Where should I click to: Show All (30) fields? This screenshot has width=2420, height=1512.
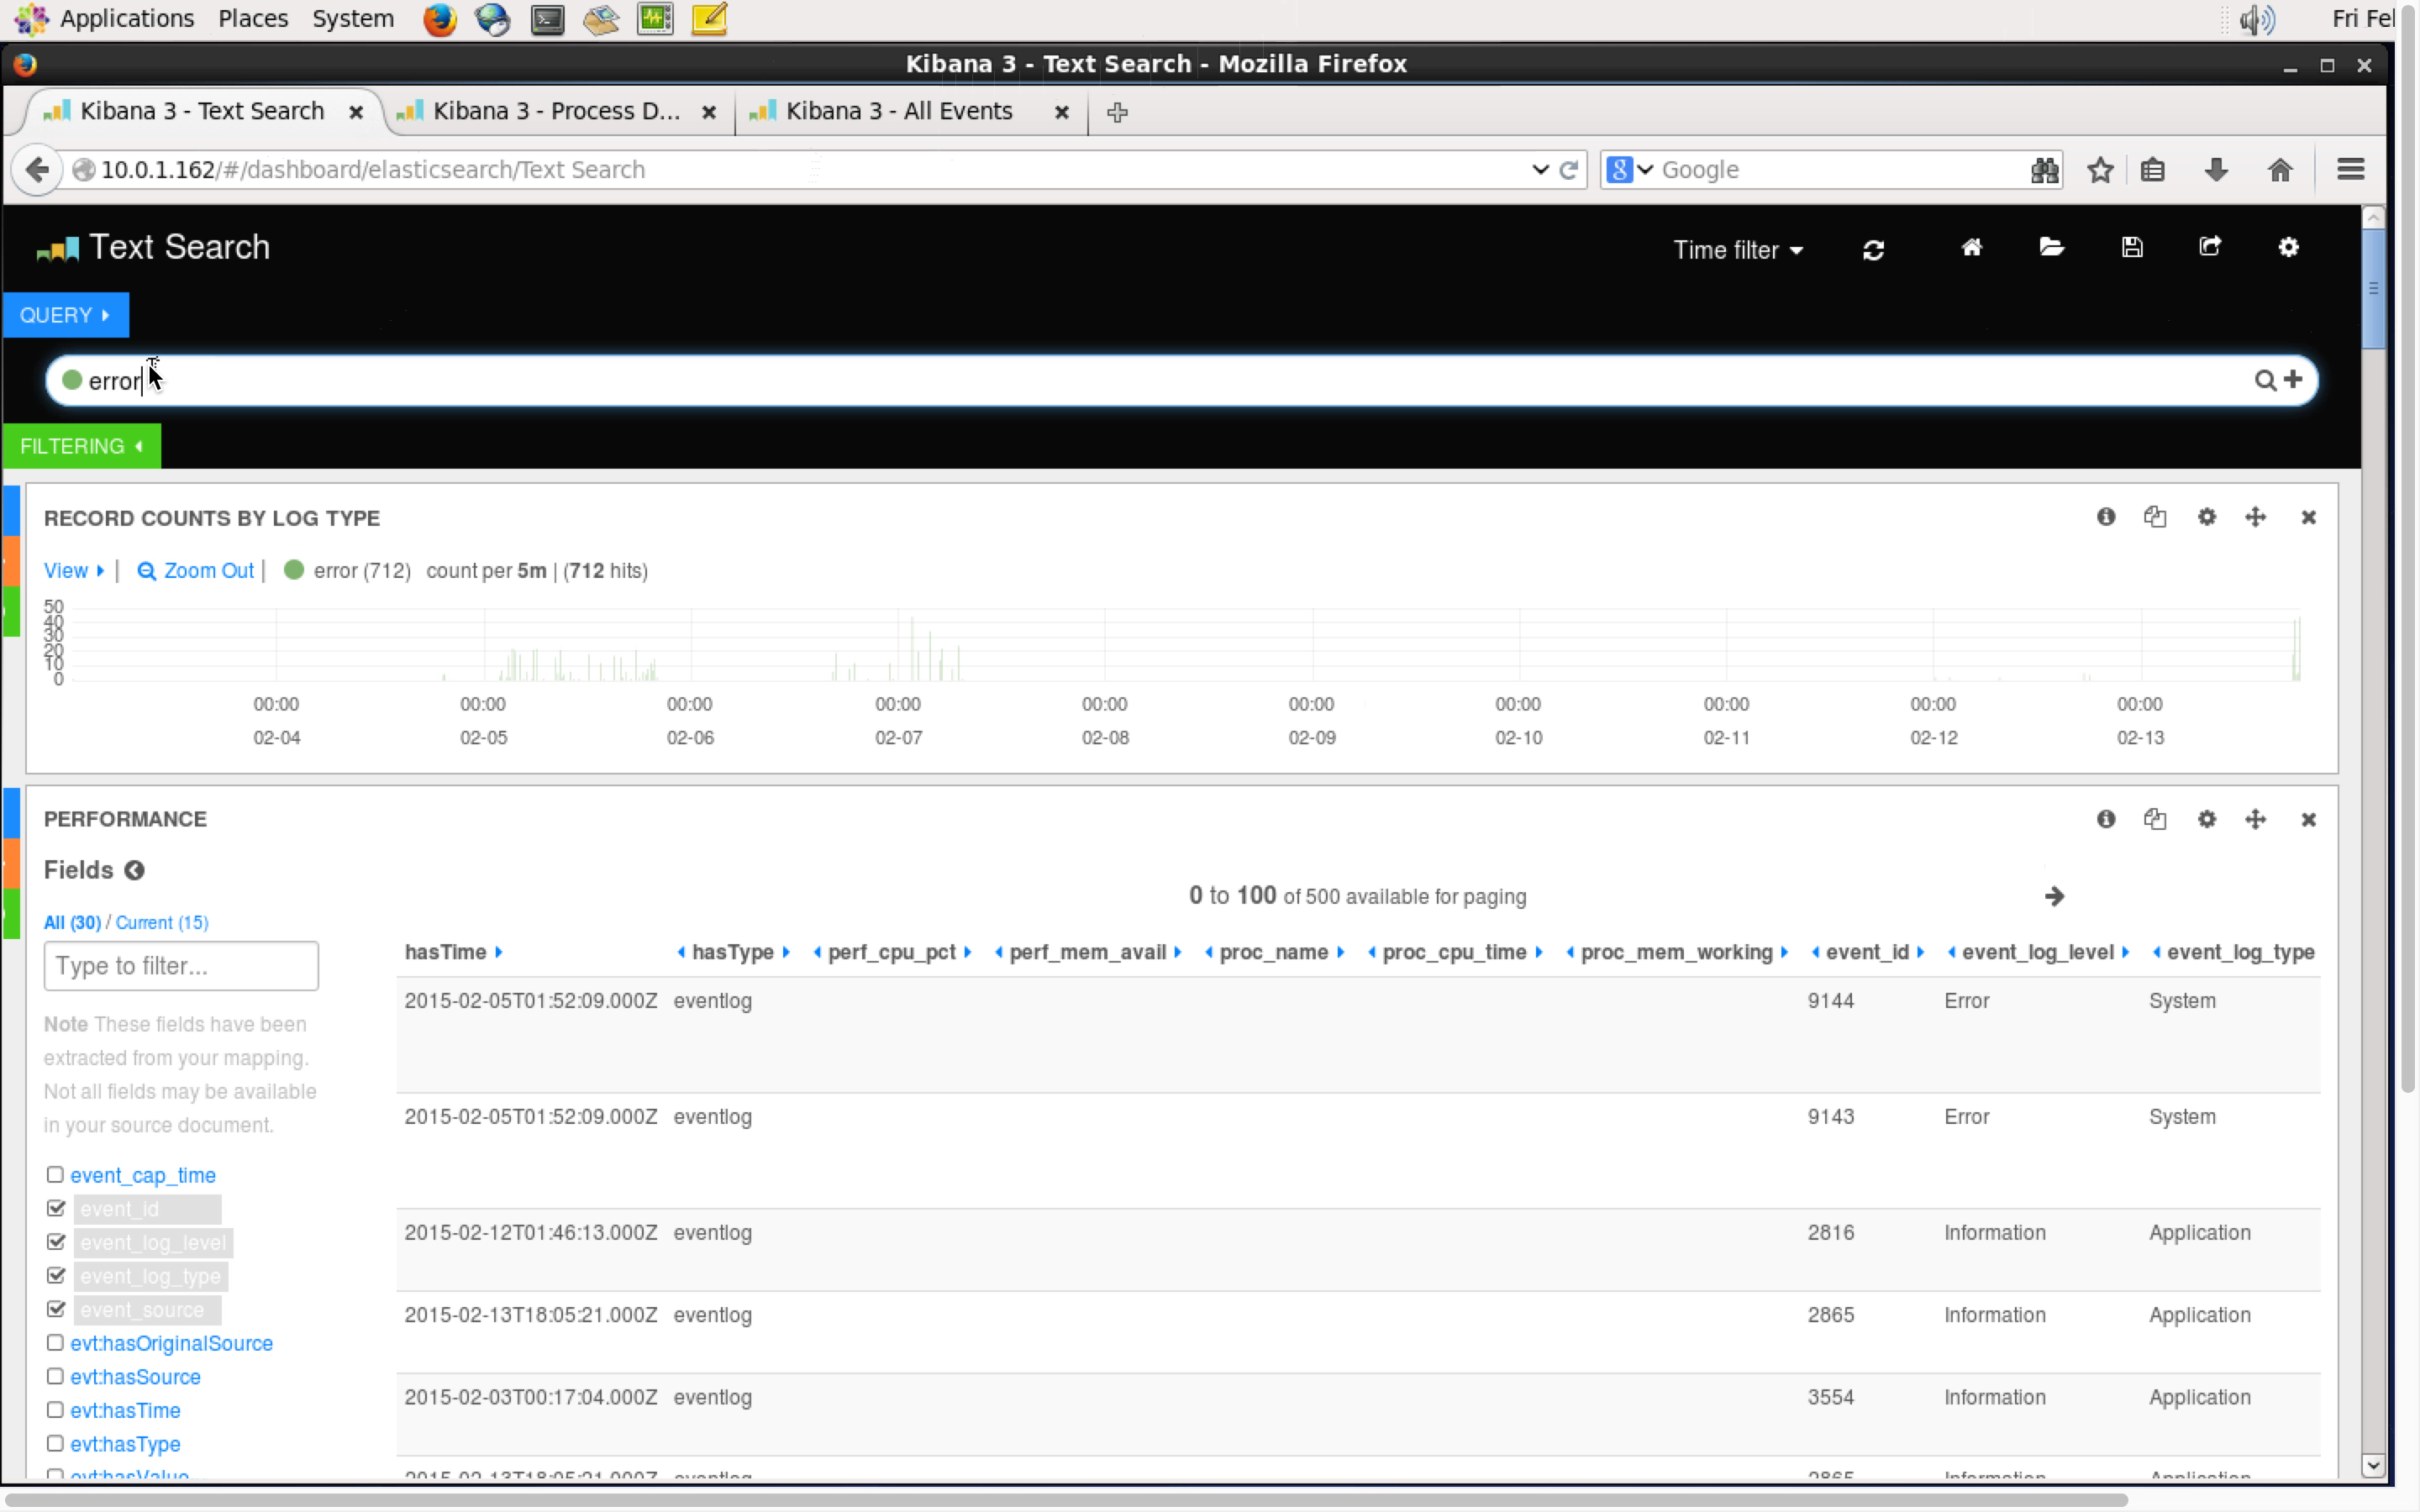tap(72, 922)
